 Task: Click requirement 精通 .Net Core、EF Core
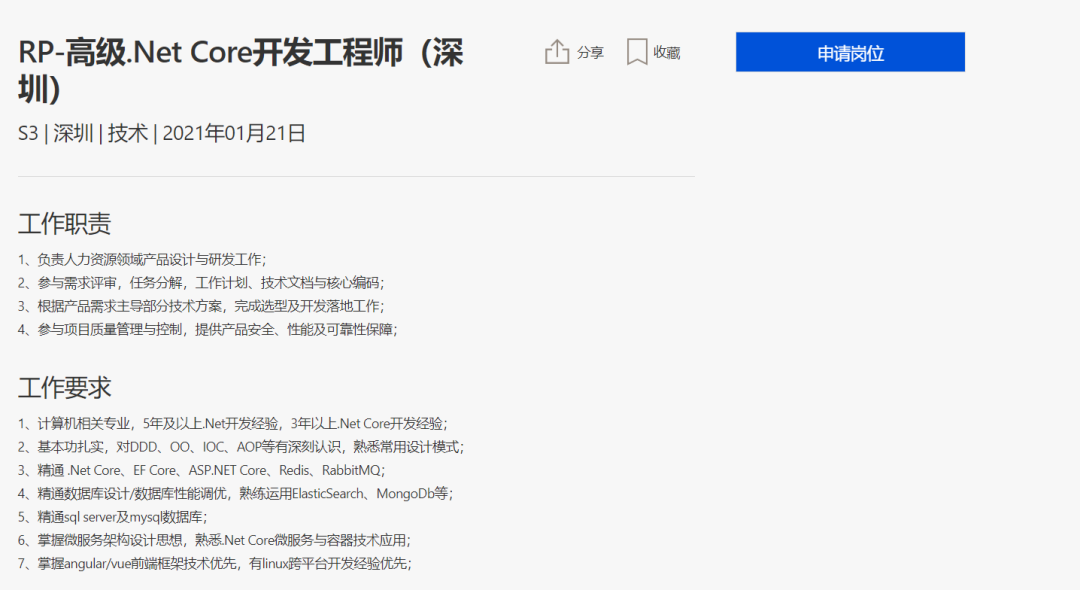pos(201,470)
